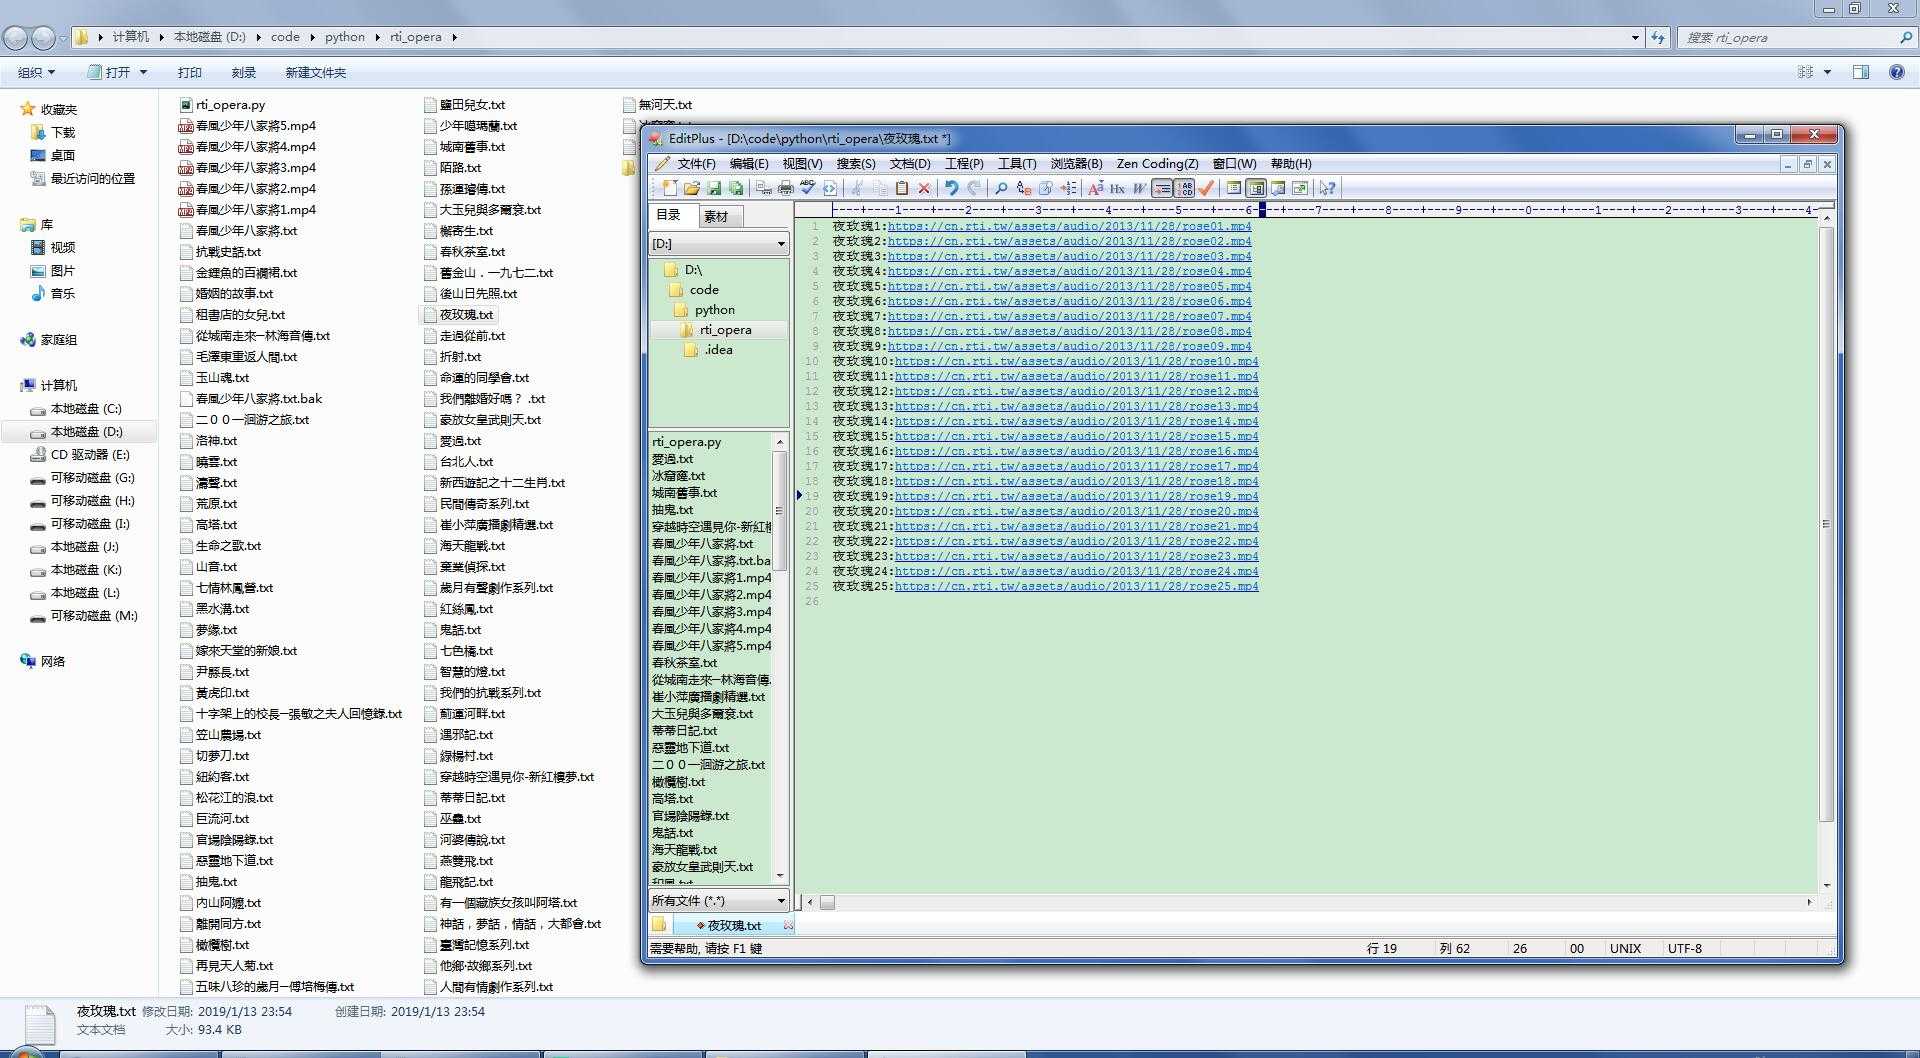Open the 搜索(S) menu in EditPlus
Viewport: 1920px width, 1058px height.
(x=856, y=164)
